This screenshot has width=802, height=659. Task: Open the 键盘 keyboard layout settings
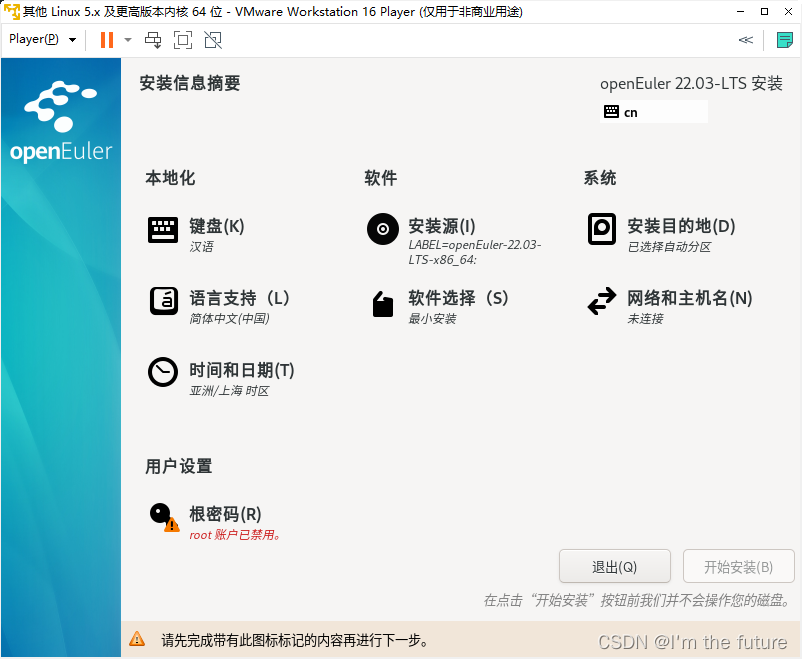coord(215,226)
